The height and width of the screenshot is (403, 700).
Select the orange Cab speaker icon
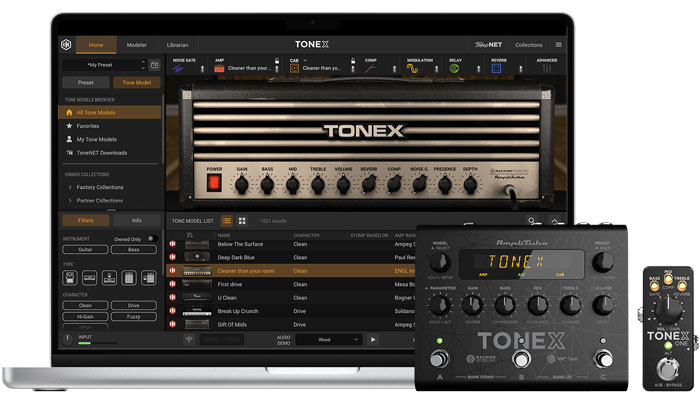[x=294, y=68]
